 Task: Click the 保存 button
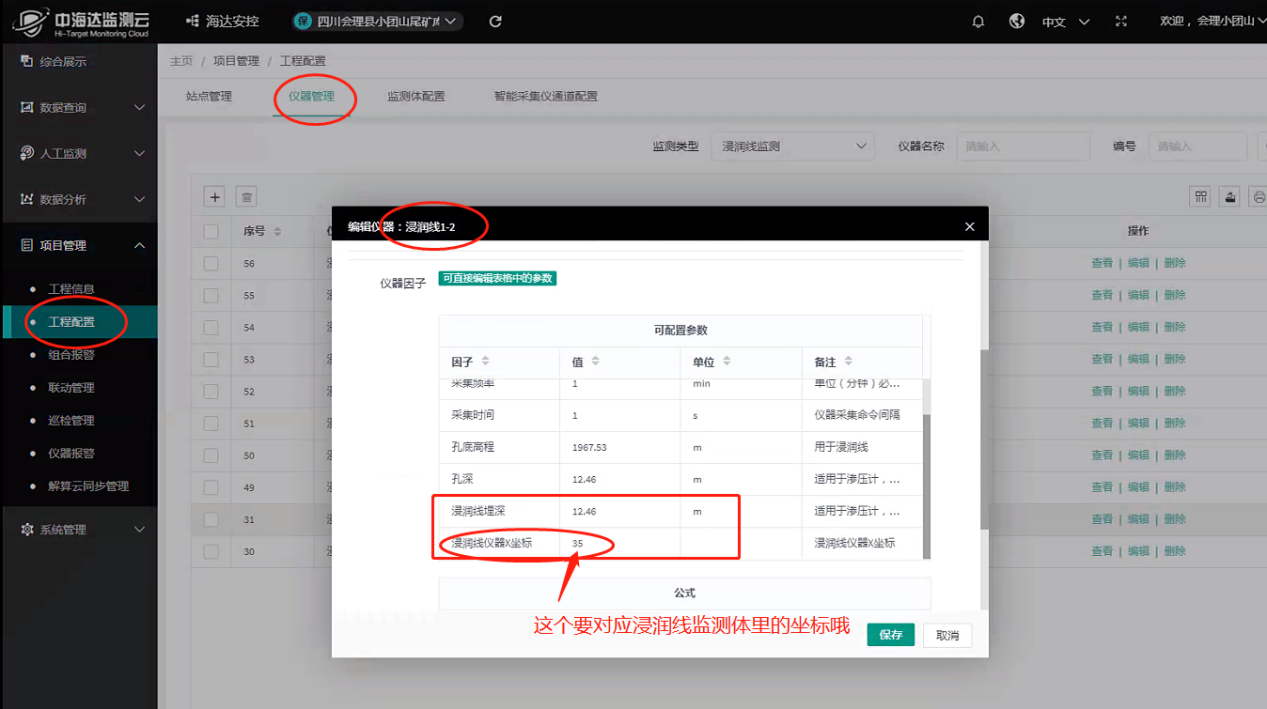click(x=890, y=635)
